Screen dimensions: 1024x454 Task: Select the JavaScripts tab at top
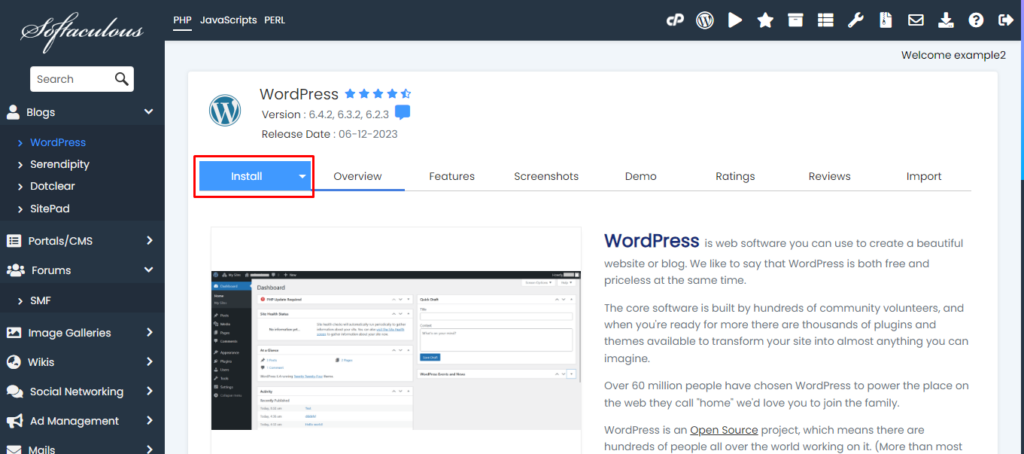click(228, 20)
